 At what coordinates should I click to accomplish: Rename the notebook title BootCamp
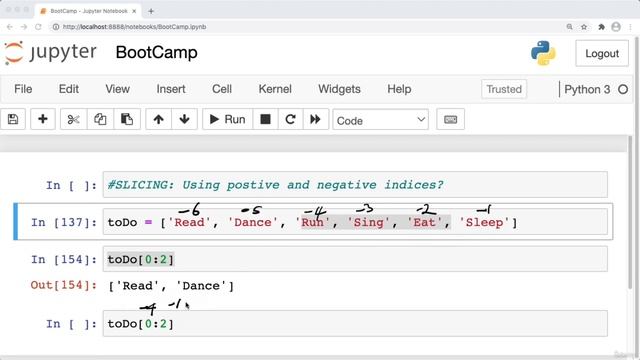point(156,53)
